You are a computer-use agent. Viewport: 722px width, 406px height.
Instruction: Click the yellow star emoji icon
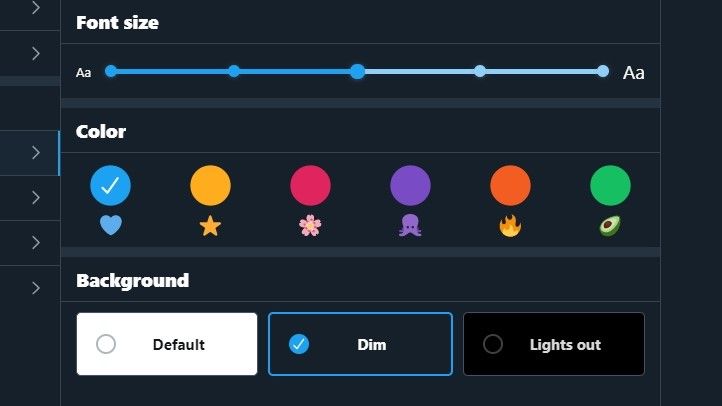click(x=210, y=226)
